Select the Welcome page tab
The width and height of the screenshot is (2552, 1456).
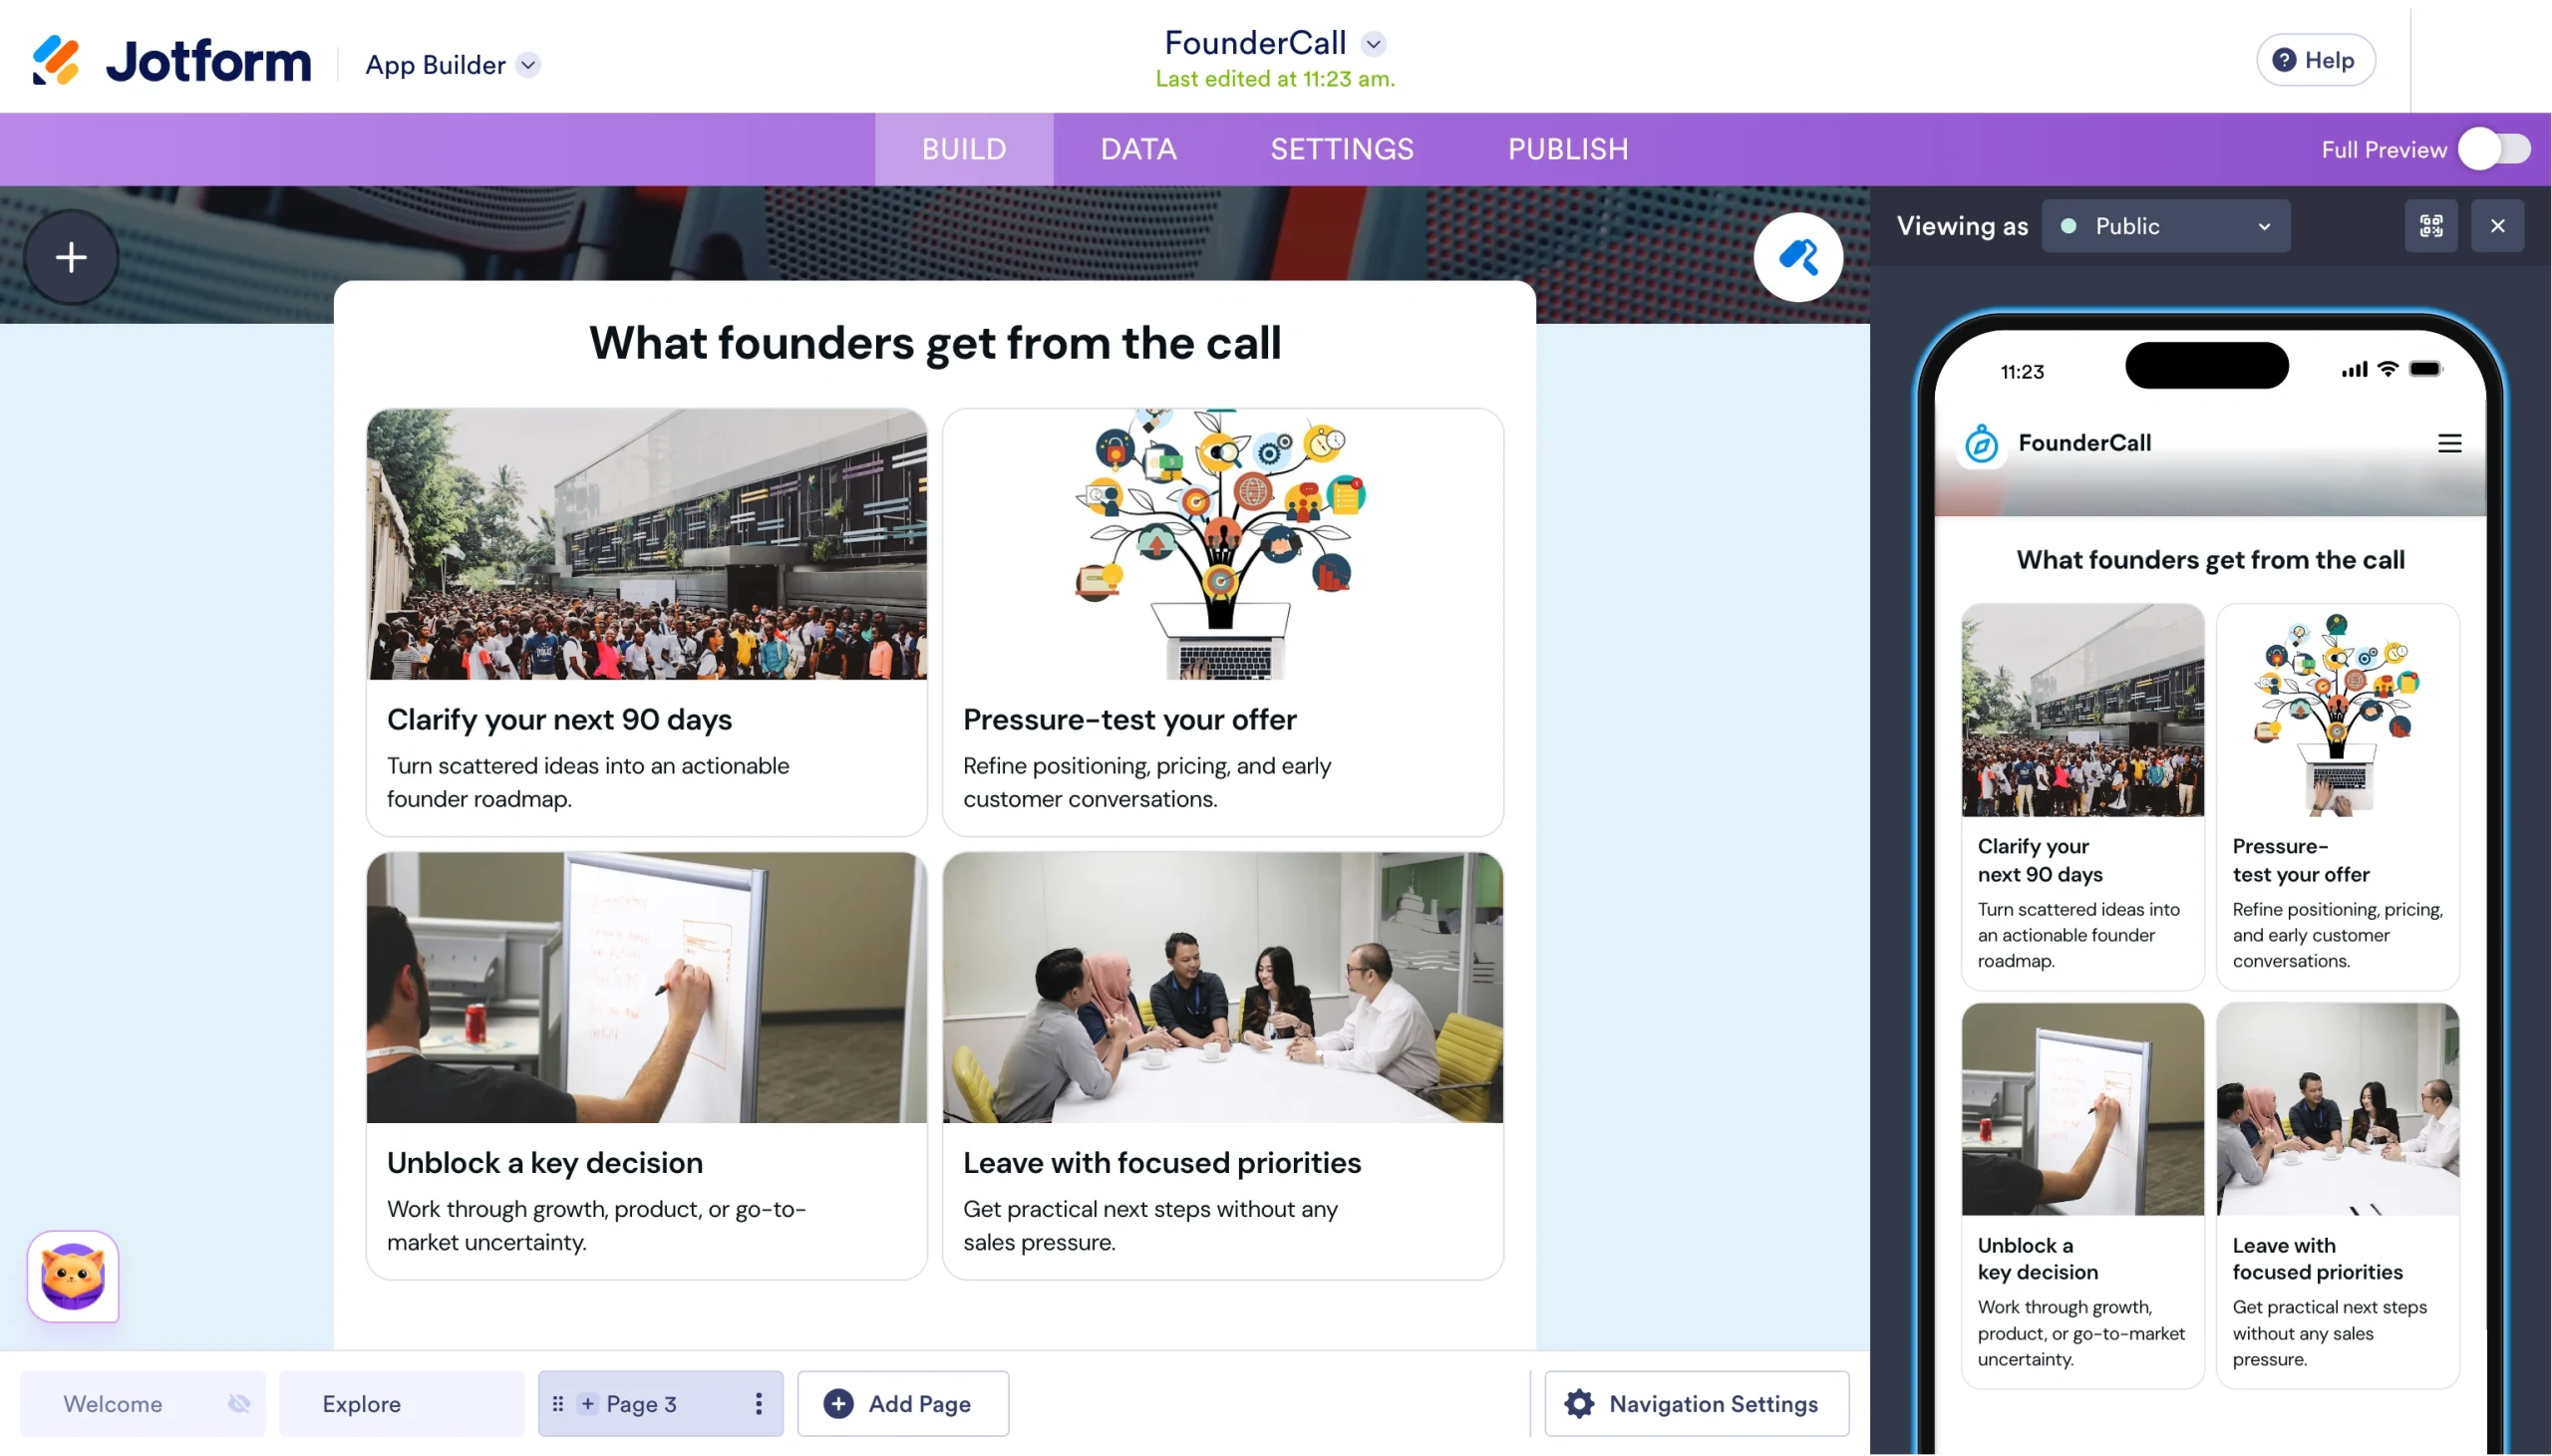tap(142, 1403)
